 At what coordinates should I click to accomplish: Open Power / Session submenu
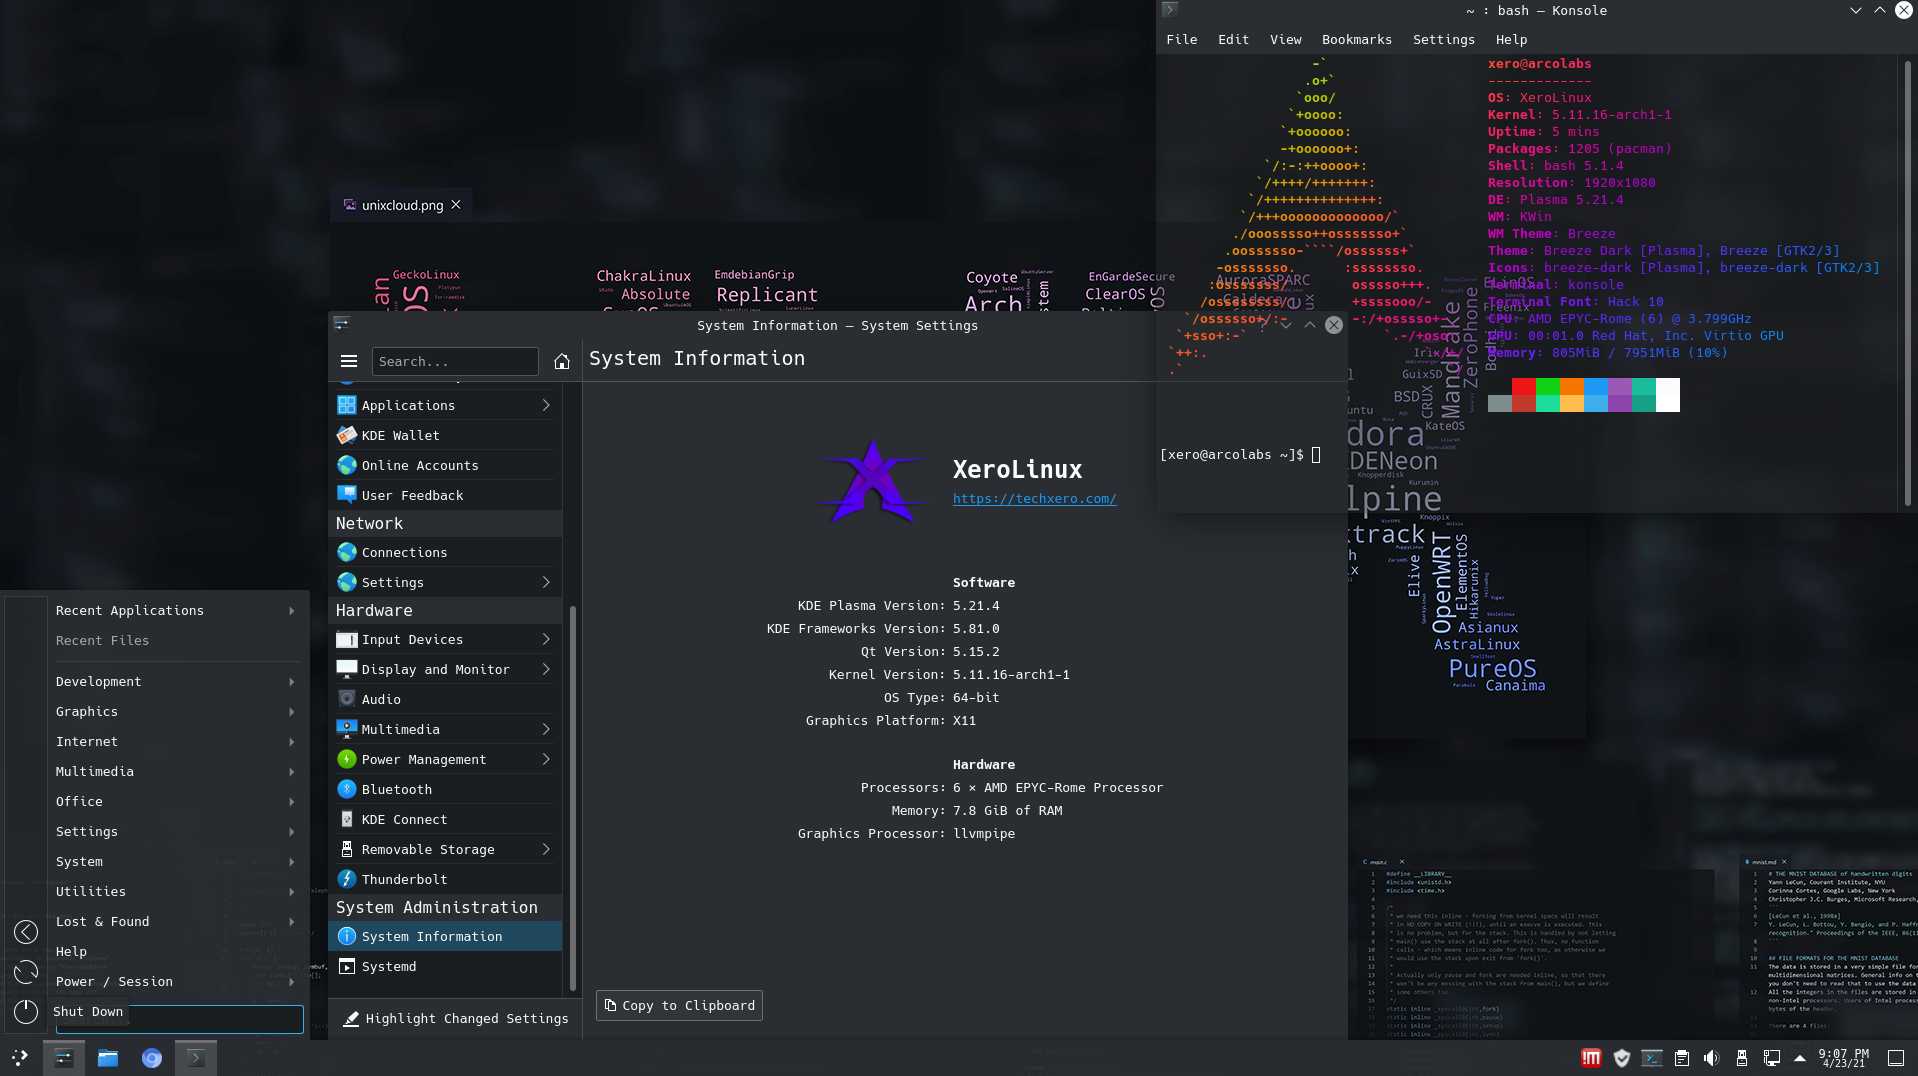(x=176, y=981)
